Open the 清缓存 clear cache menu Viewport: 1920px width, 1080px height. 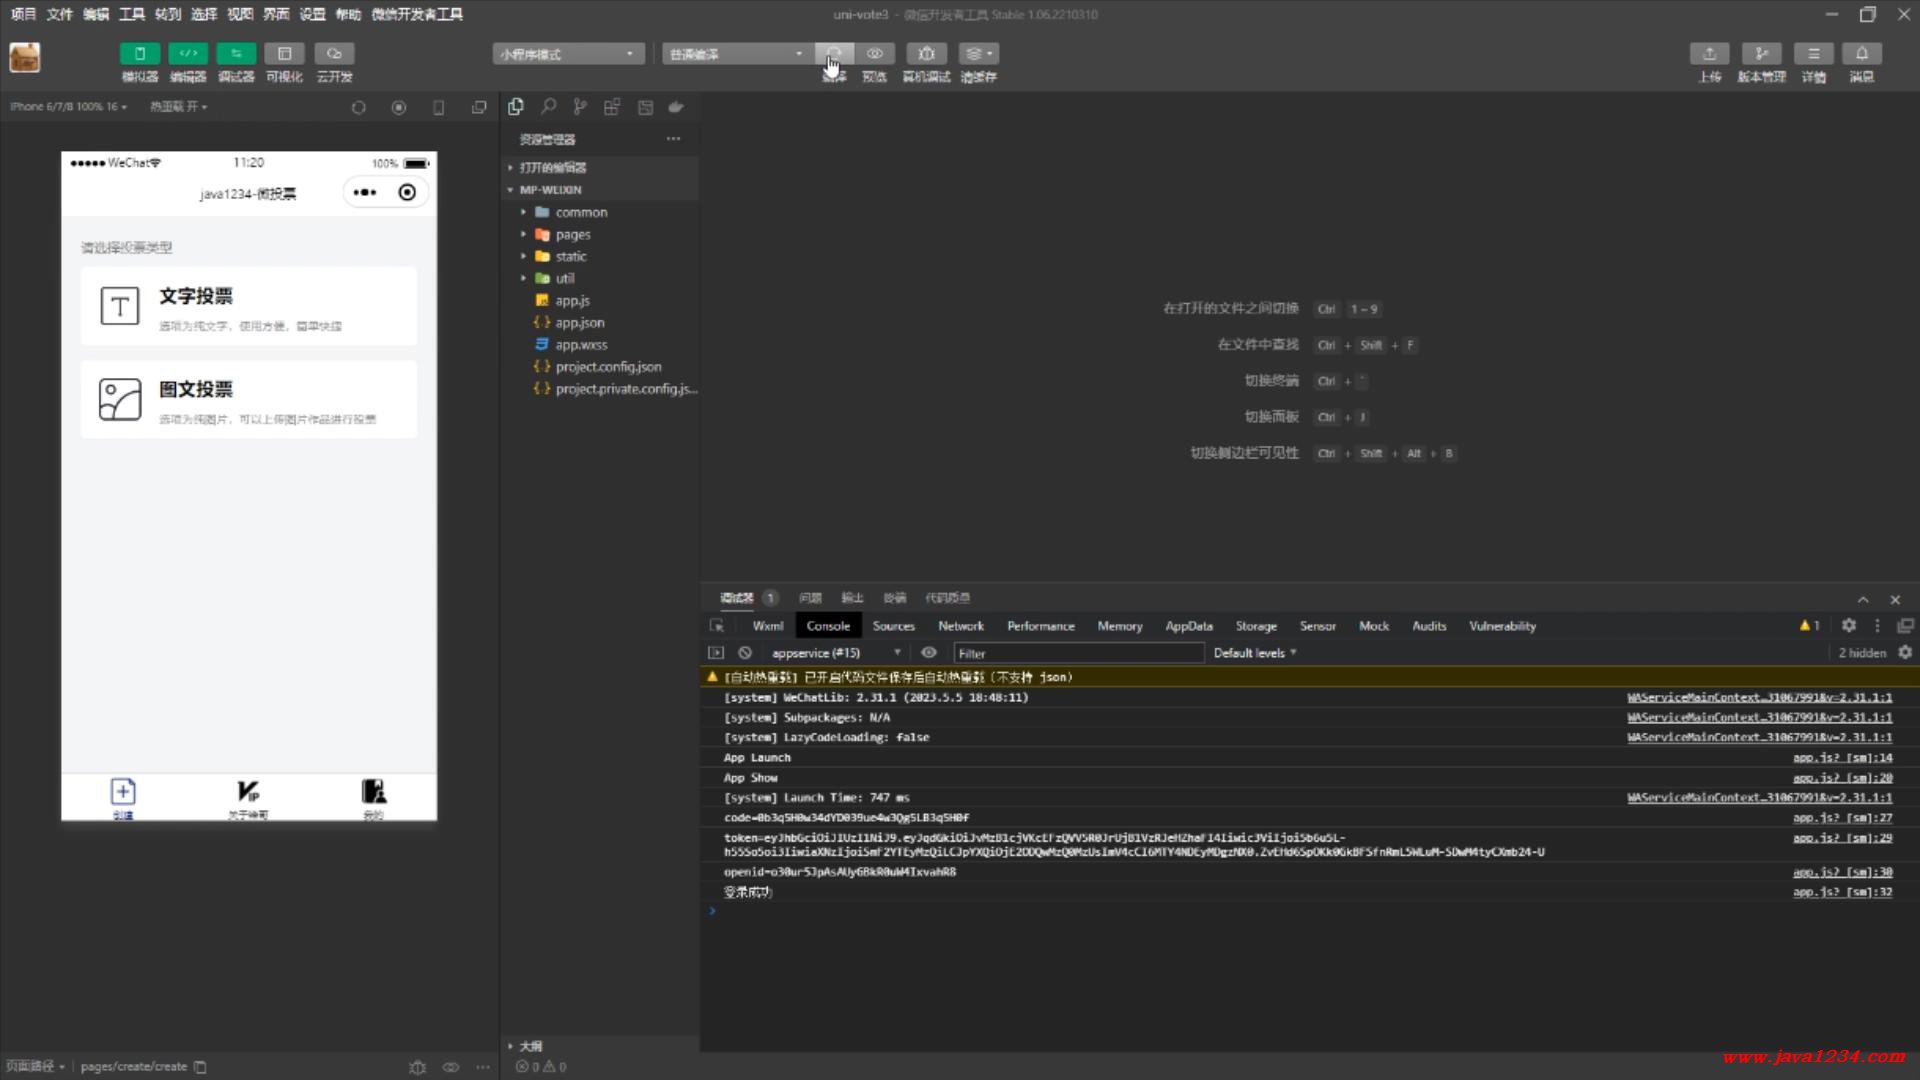tap(979, 54)
